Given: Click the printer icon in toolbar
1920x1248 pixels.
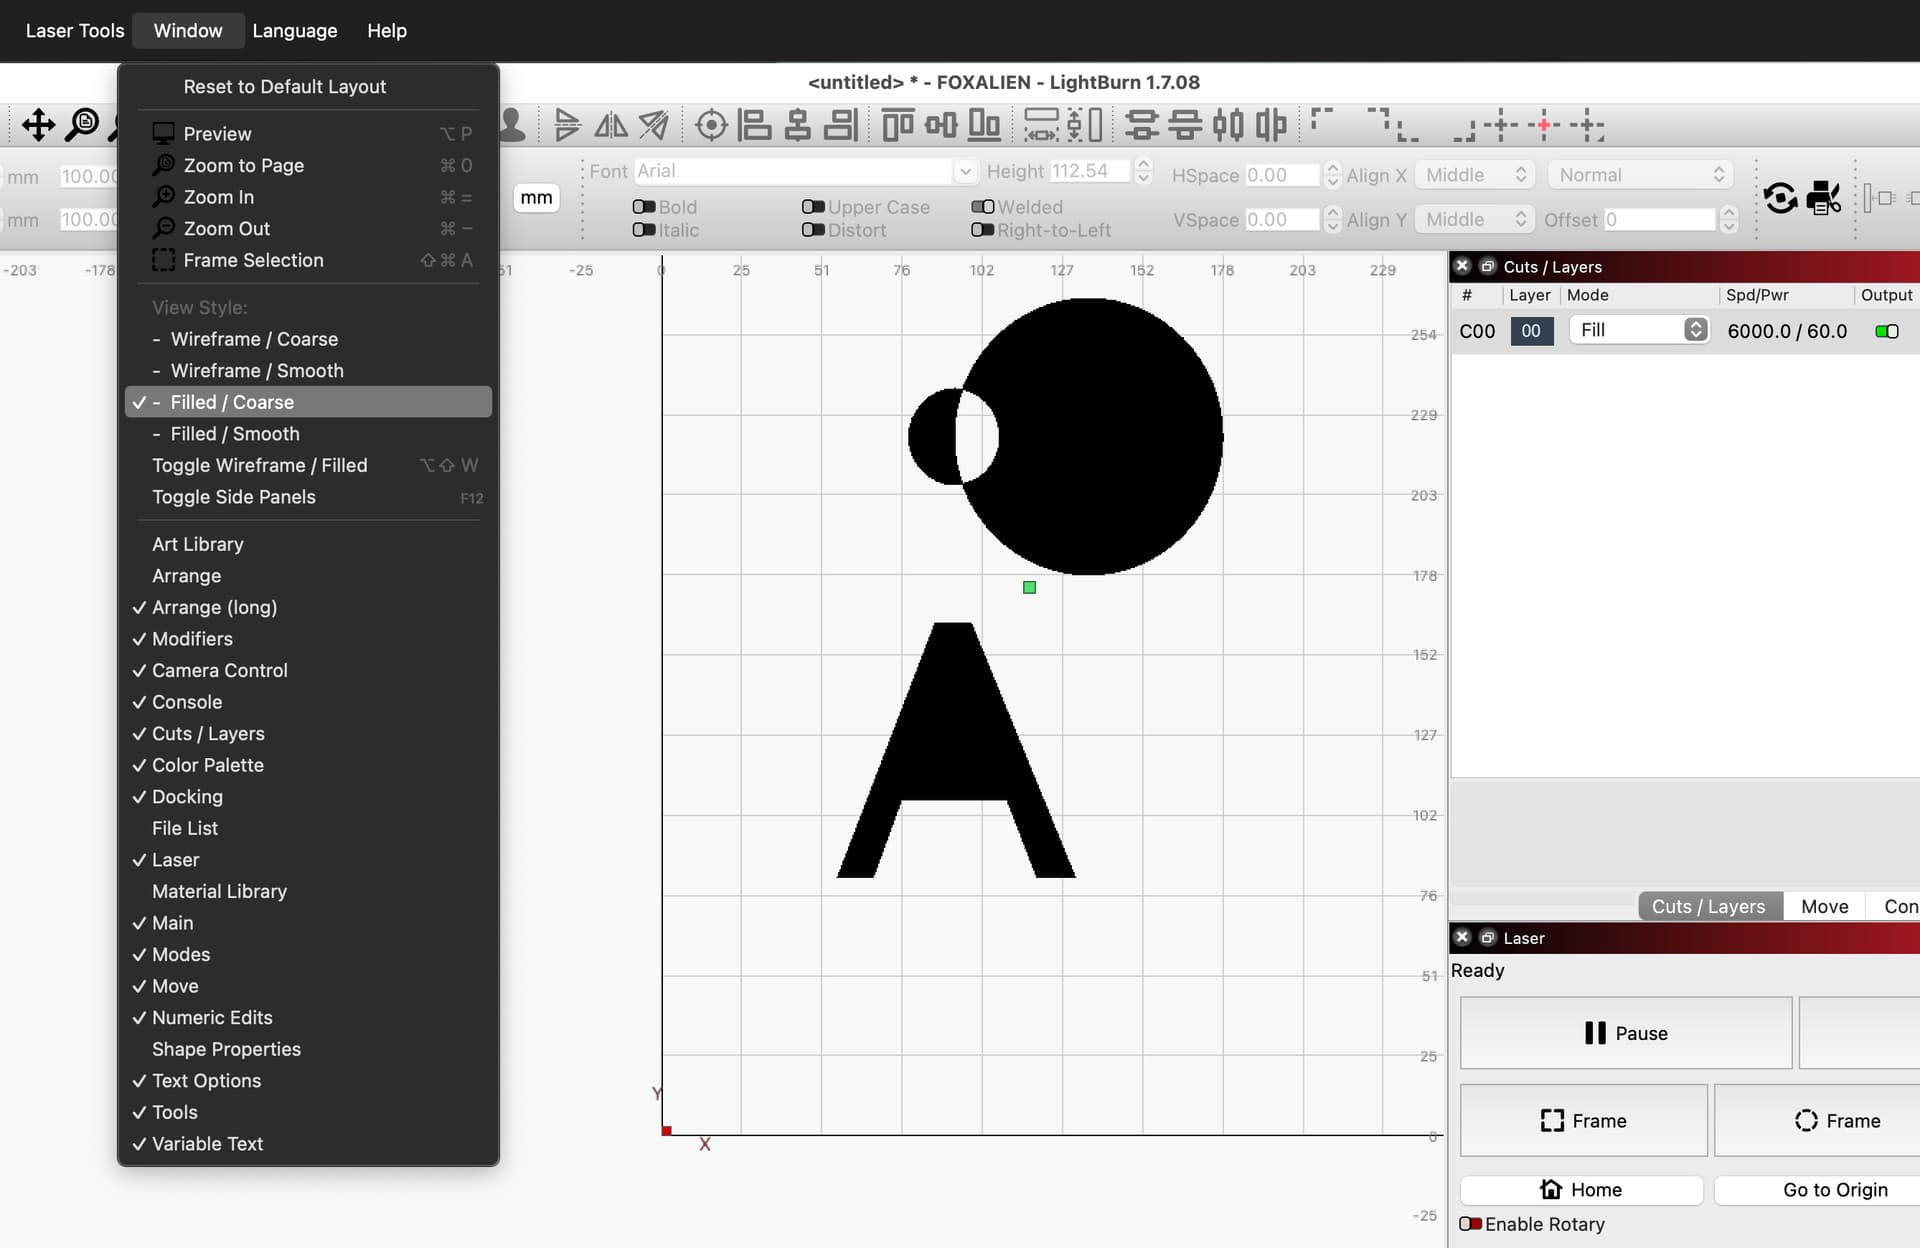Looking at the screenshot, I should coord(1824,197).
